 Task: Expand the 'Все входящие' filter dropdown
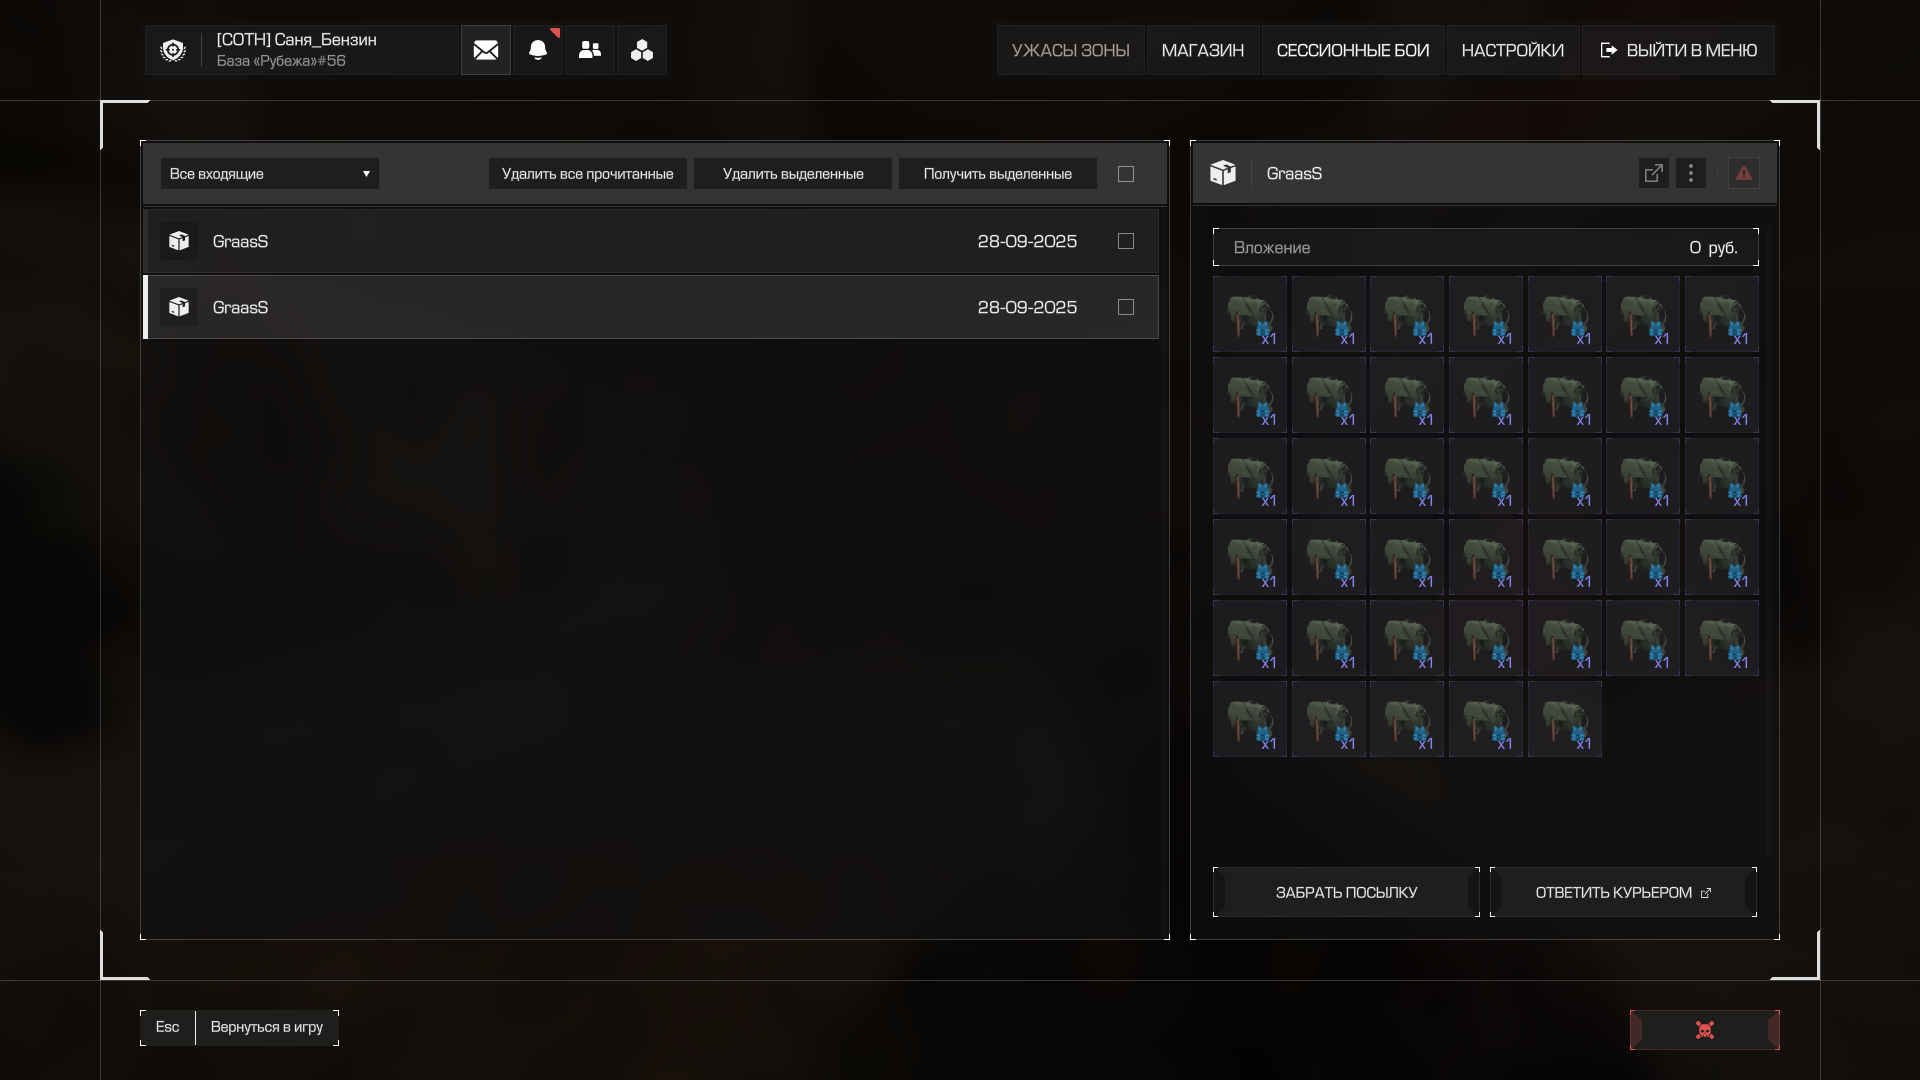point(270,174)
